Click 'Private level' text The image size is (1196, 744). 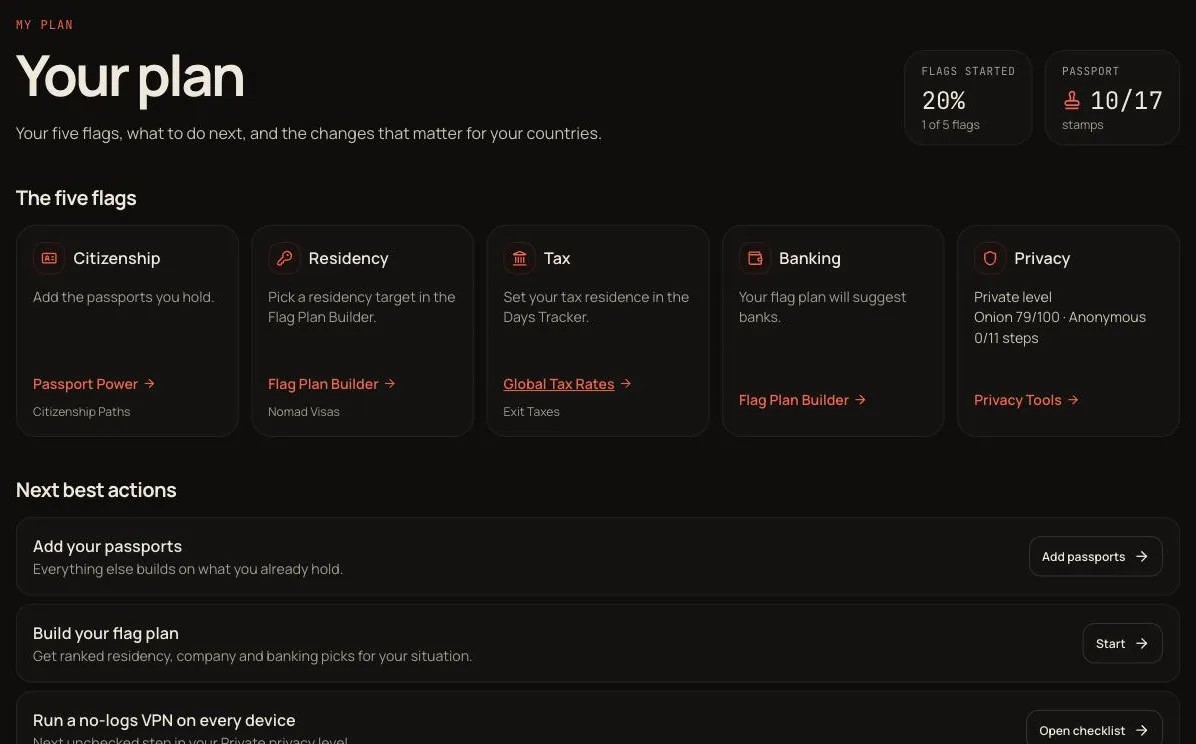pyautogui.click(x=1013, y=297)
